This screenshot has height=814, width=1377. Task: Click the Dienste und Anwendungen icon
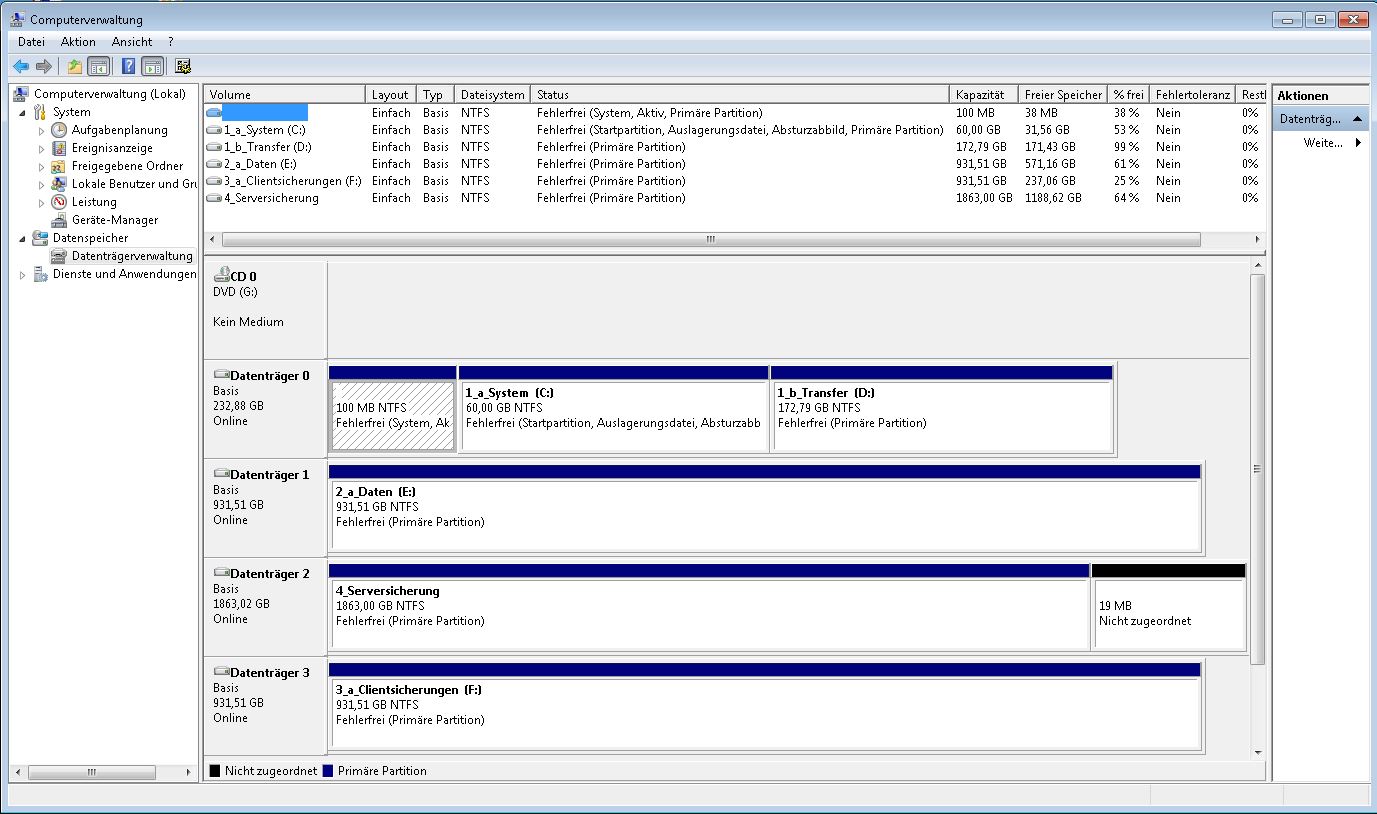pyautogui.click(x=40, y=274)
